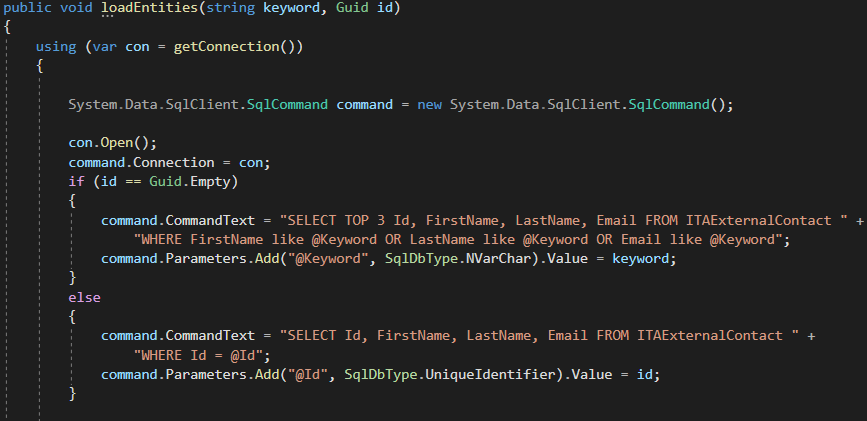Click the Guid.Empty expression
867x421 pixels.
[190, 182]
